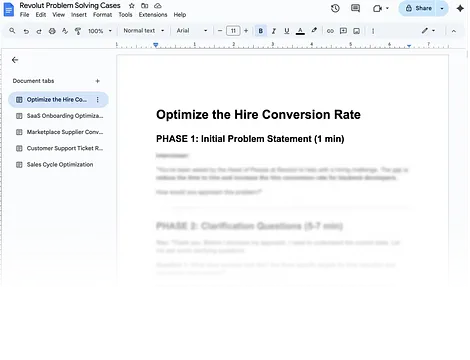
Task: Switch to Customer Support Ticket R... tab
Action: (x=58, y=148)
